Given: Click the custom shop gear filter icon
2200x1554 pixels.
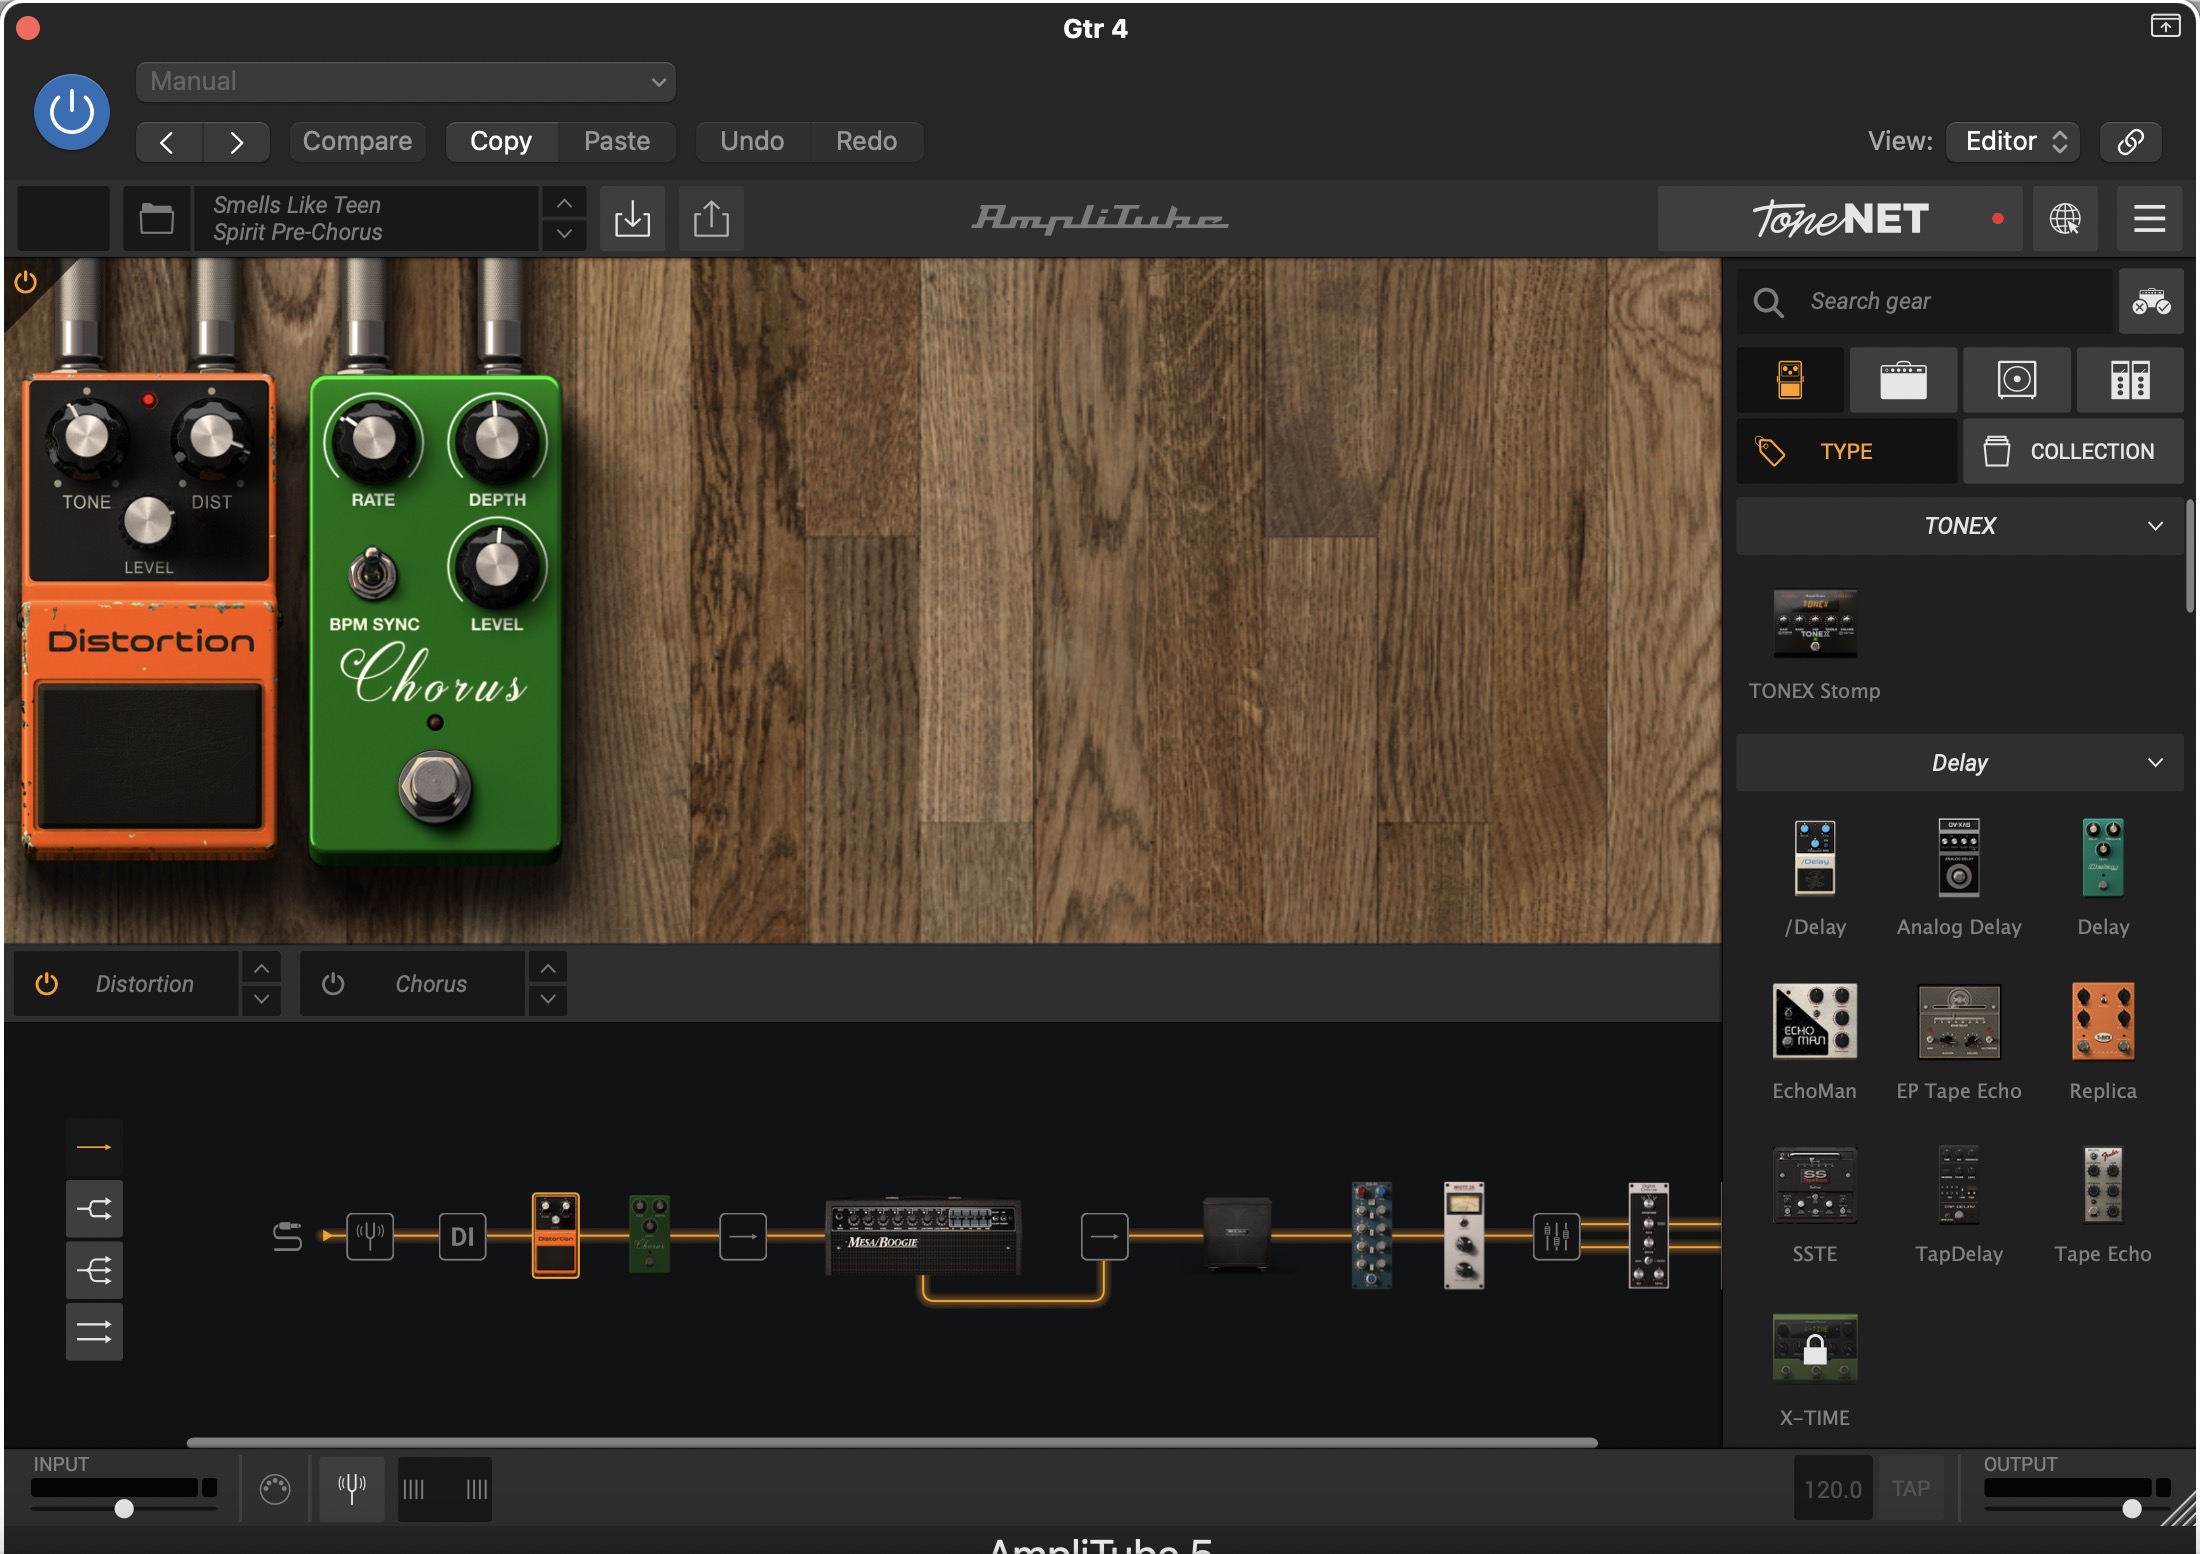Looking at the screenshot, I should click(2151, 301).
